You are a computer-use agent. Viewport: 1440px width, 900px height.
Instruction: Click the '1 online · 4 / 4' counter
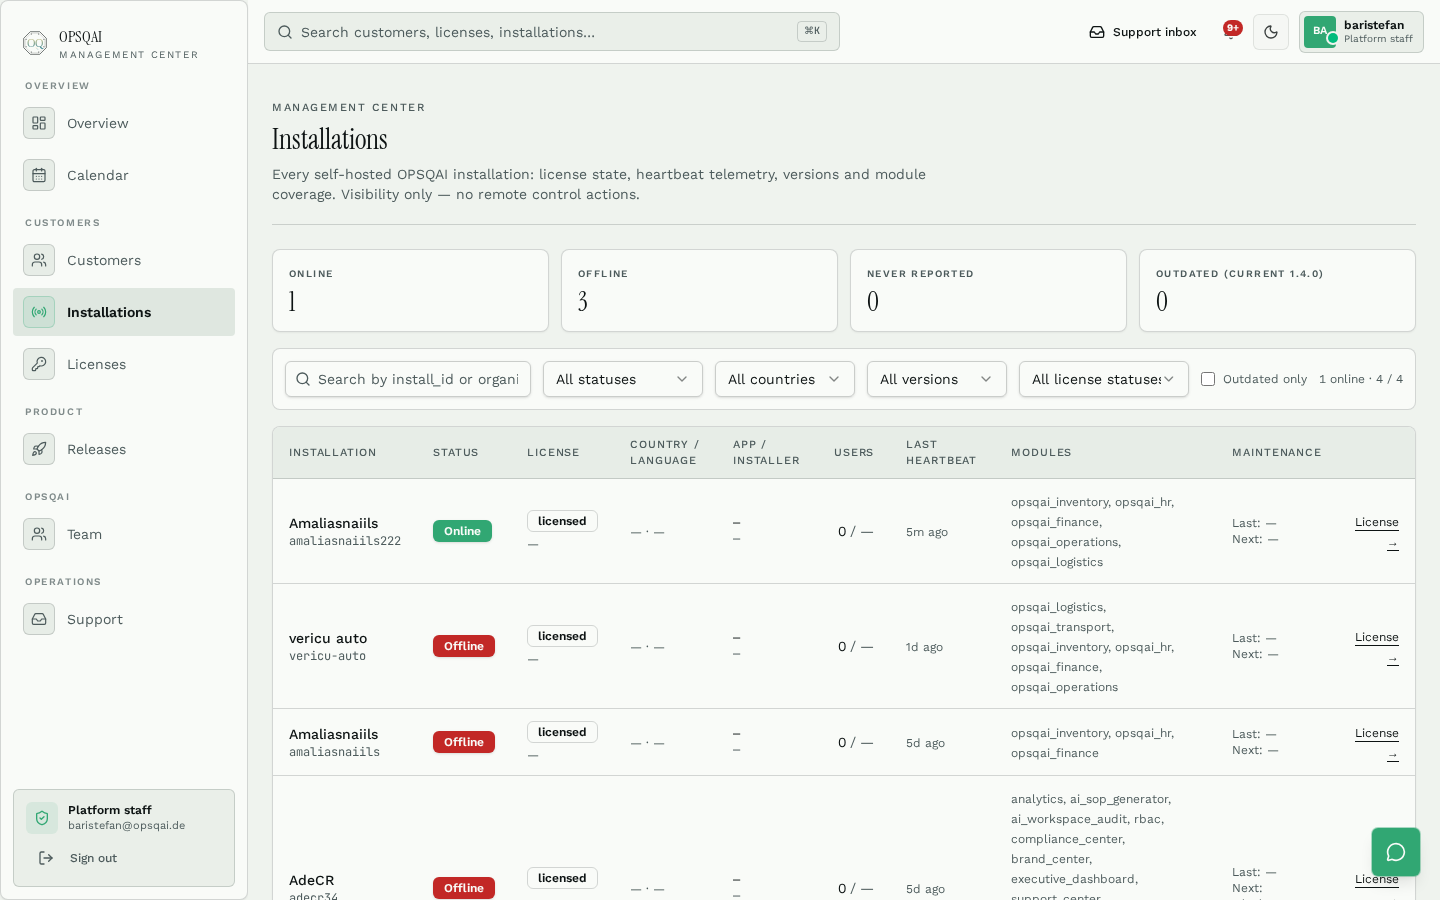(x=1361, y=379)
